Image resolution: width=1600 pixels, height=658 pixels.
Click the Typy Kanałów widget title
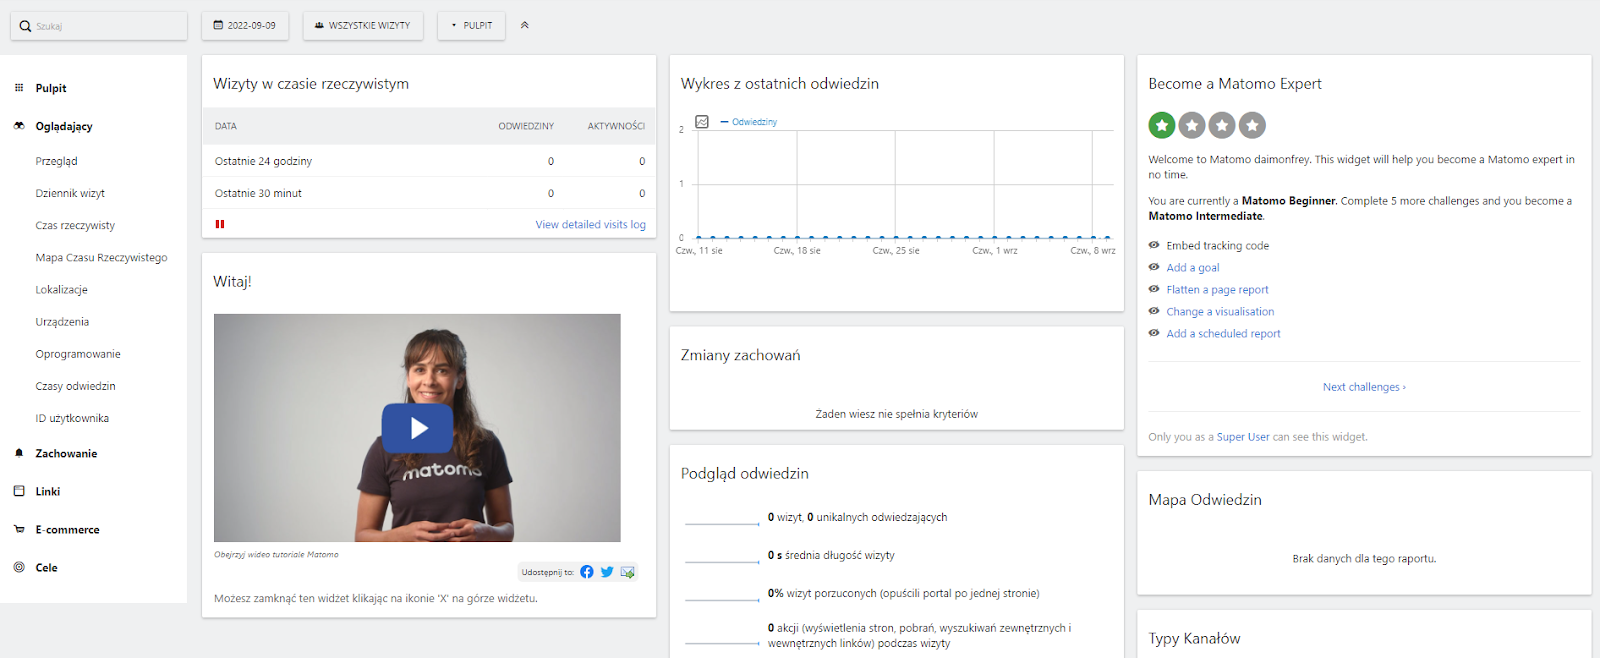tap(1194, 638)
